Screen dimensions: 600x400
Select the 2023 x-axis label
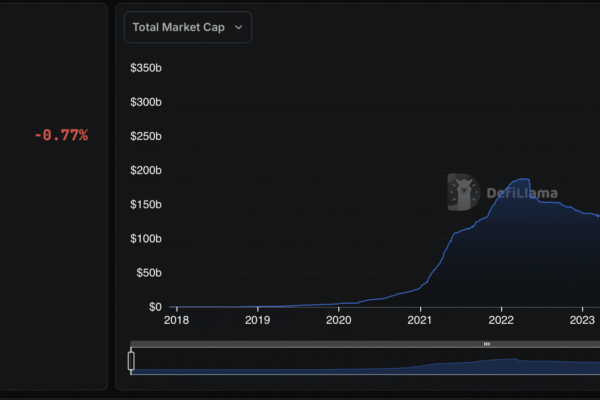582,320
